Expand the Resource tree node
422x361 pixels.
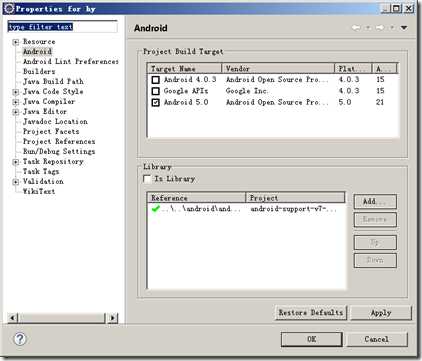15,42
